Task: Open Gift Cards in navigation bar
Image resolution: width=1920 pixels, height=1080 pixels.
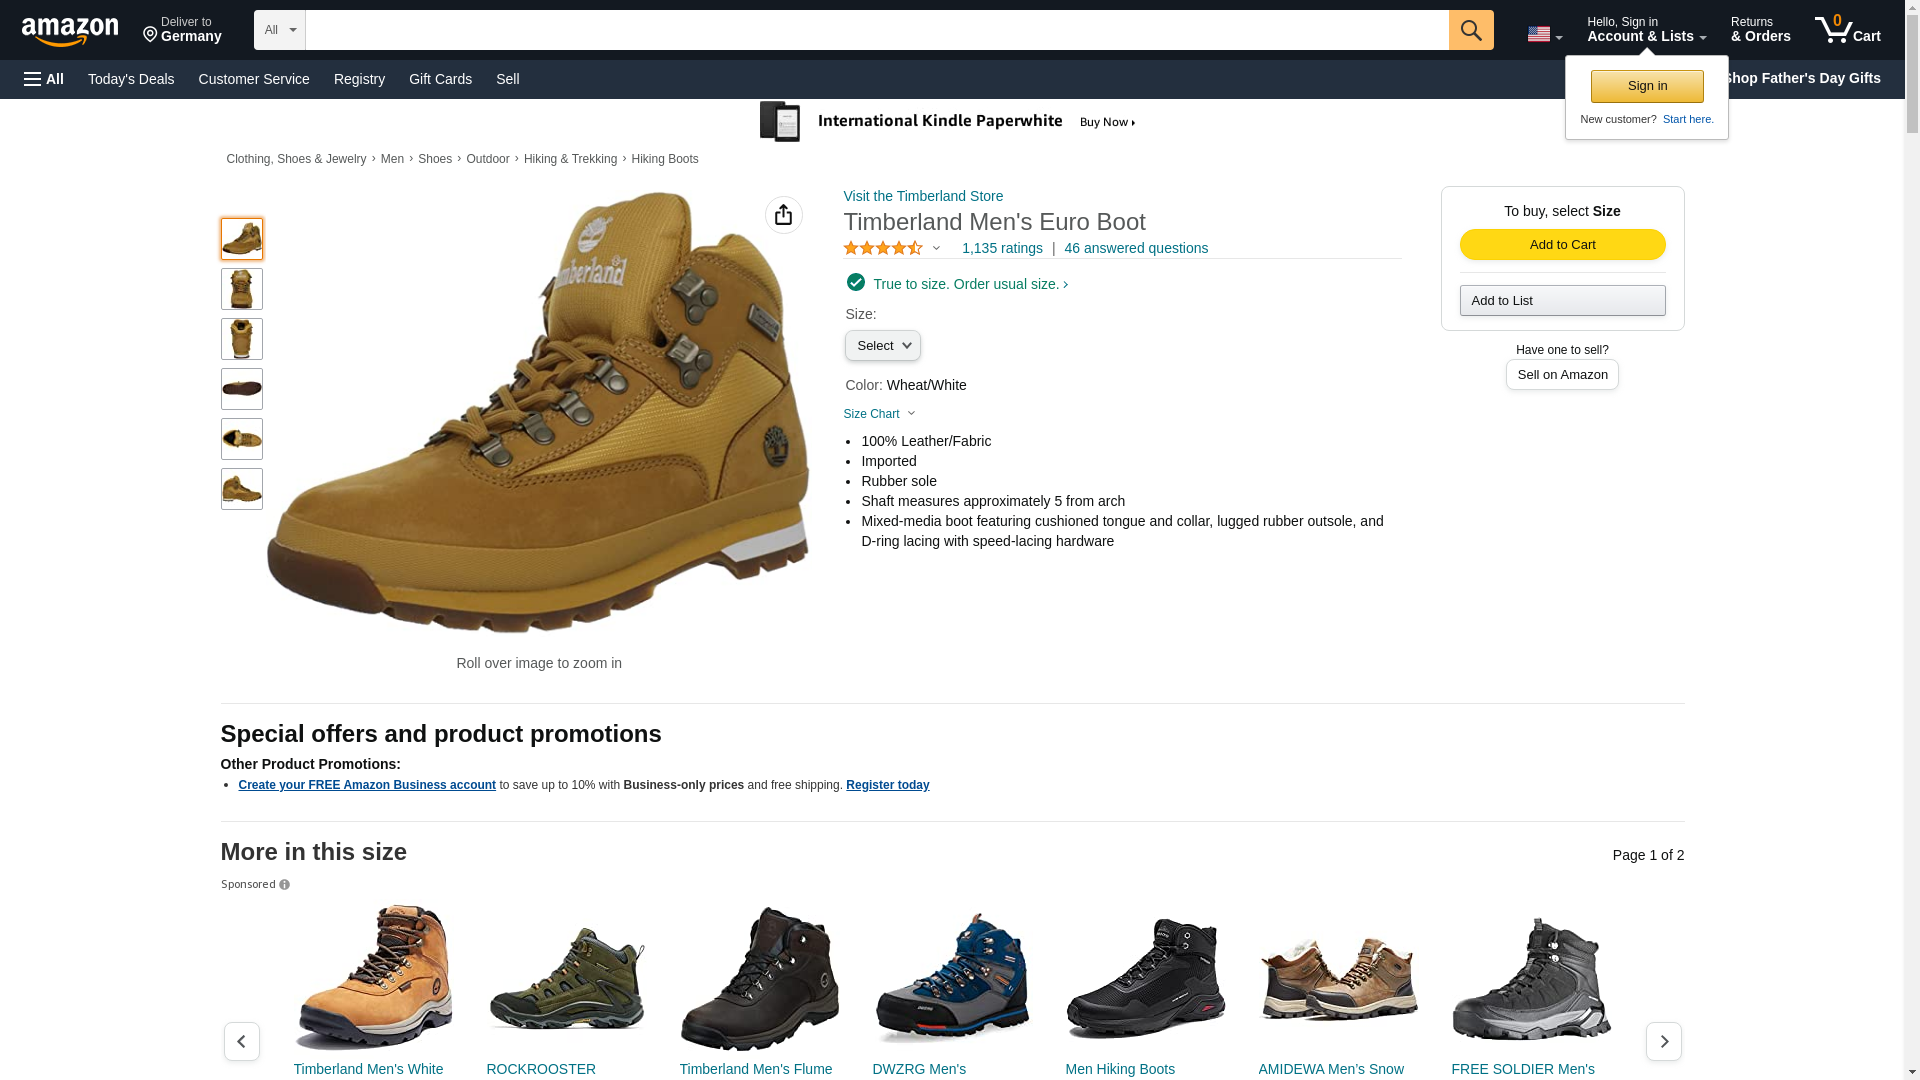Action: pos(440,79)
